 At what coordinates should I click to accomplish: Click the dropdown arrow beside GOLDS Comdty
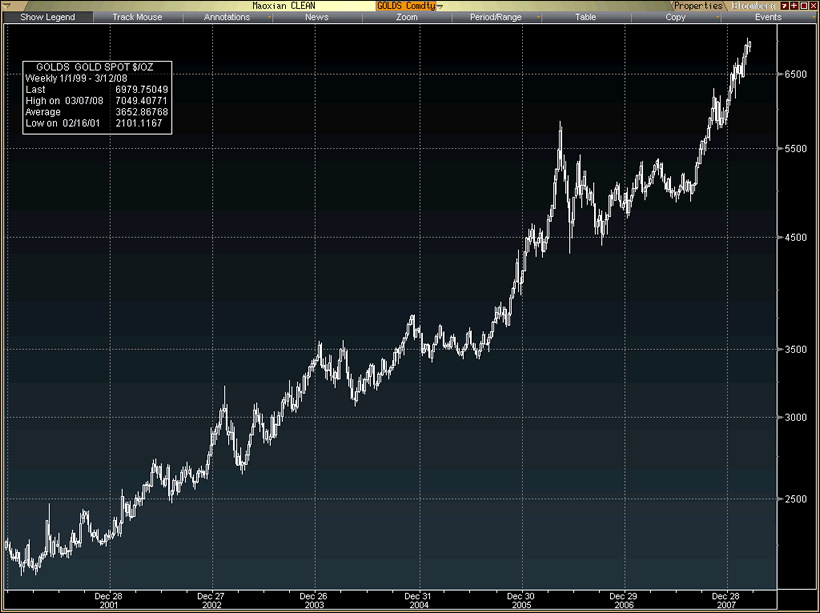pyautogui.click(x=441, y=6)
